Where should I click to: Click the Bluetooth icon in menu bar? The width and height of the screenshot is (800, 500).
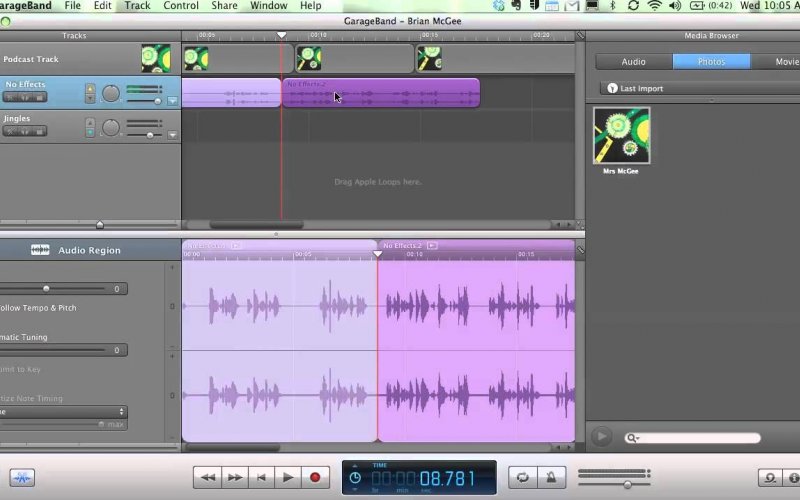point(613,6)
